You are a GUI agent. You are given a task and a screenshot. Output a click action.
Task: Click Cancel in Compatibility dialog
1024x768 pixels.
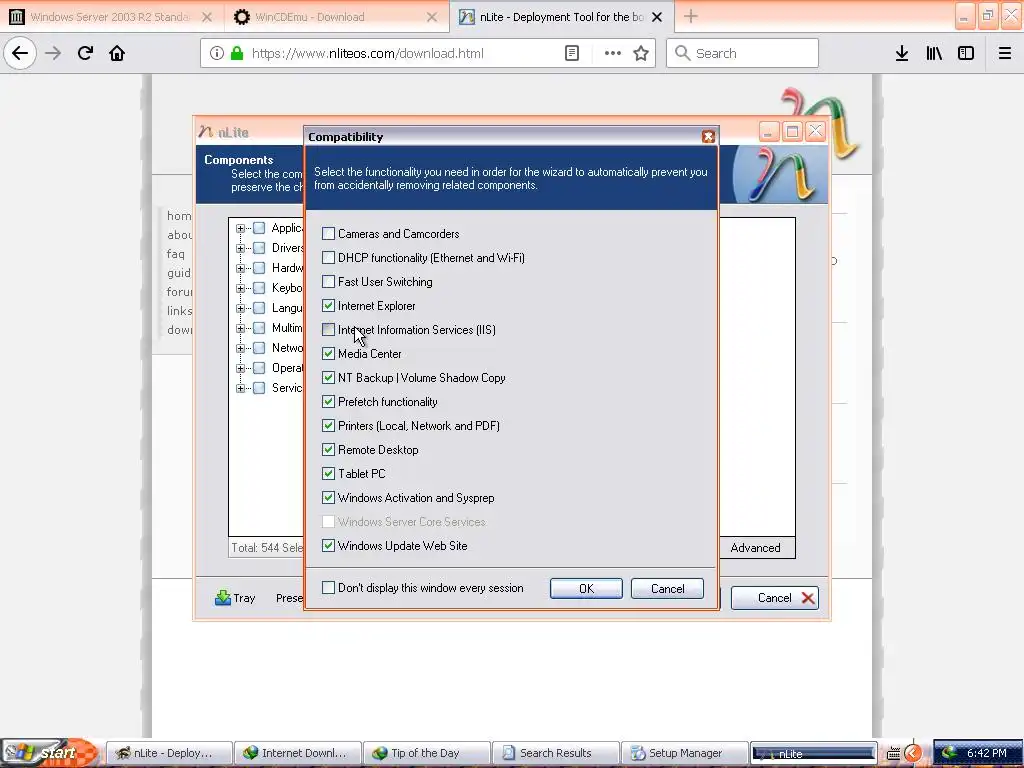667,588
